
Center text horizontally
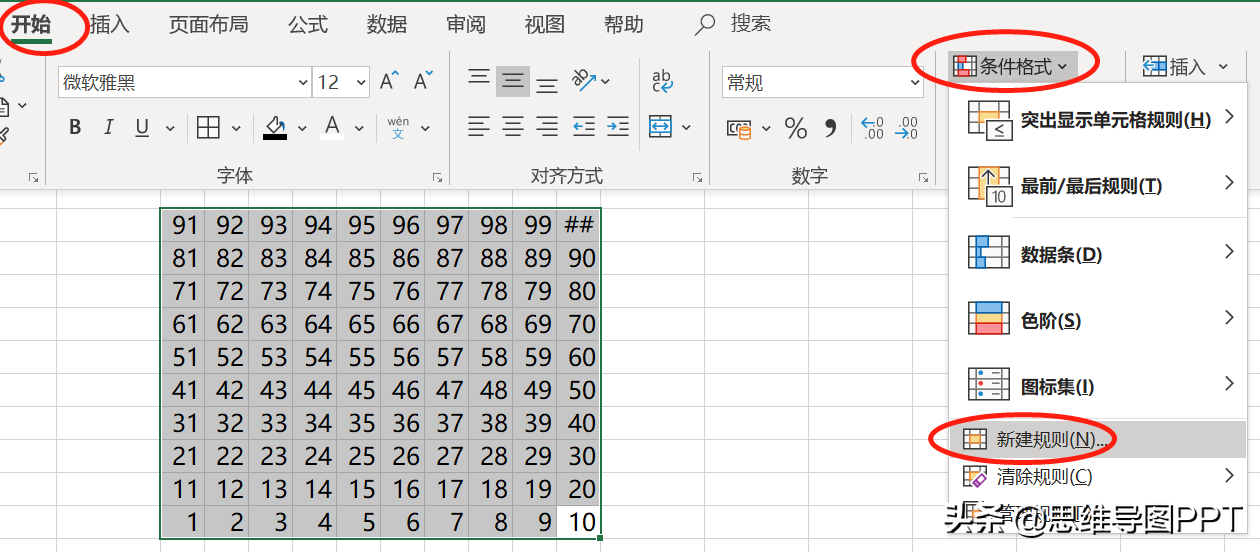[513, 127]
